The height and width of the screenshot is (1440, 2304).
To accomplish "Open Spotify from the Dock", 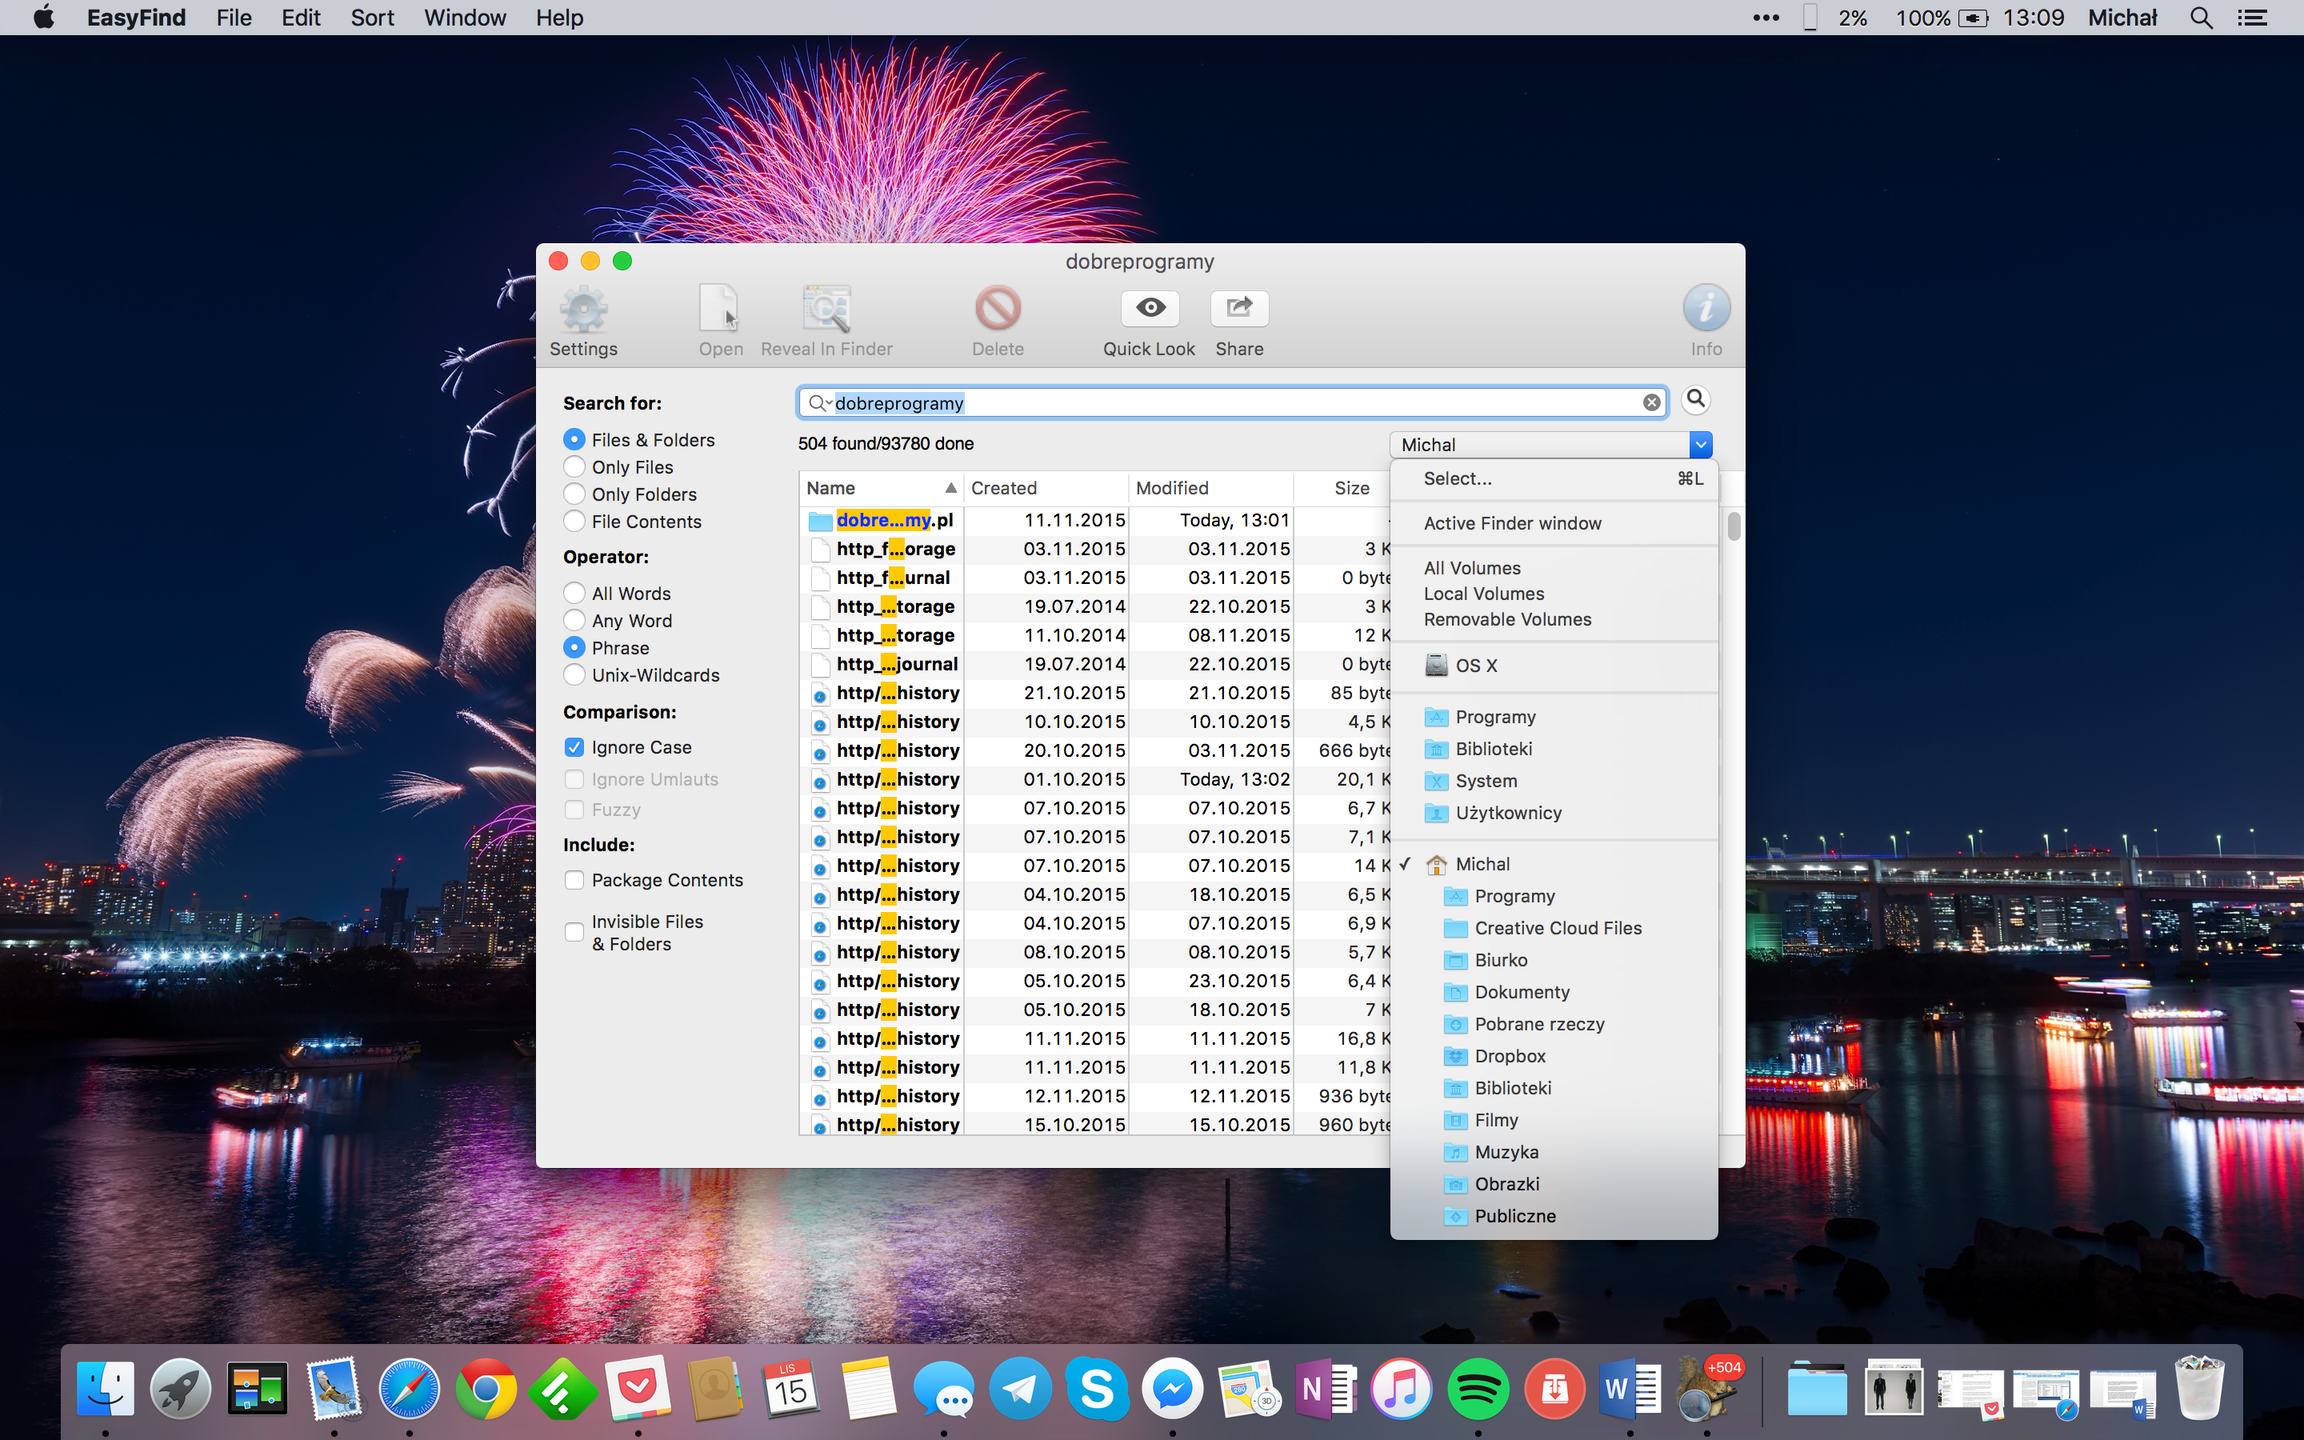I will click(1477, 1389).
